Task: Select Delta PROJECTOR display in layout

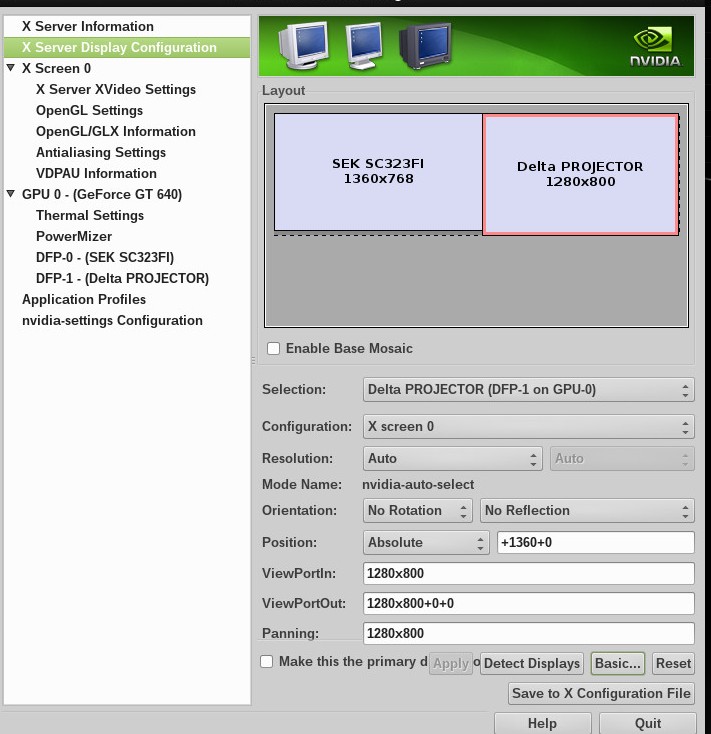Action: (580, 174)
